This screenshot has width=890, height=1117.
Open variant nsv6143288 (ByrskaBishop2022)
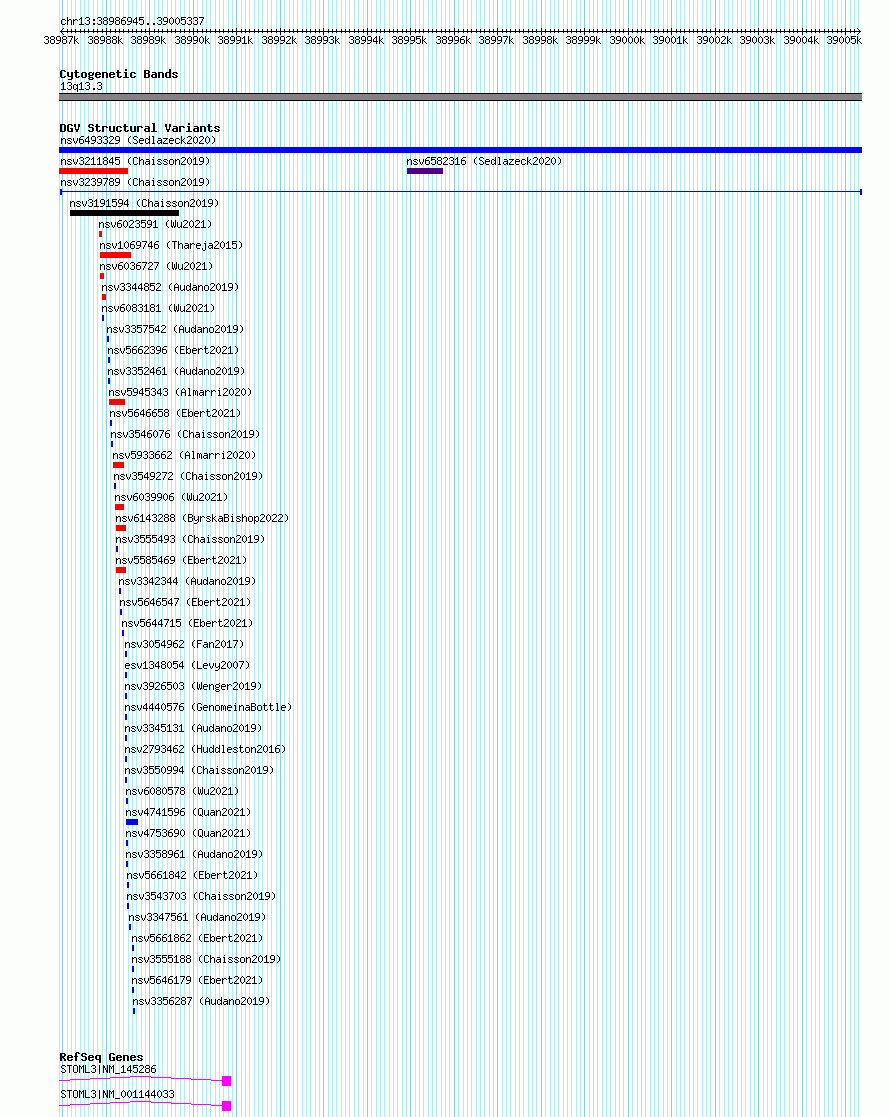(202, 519)
